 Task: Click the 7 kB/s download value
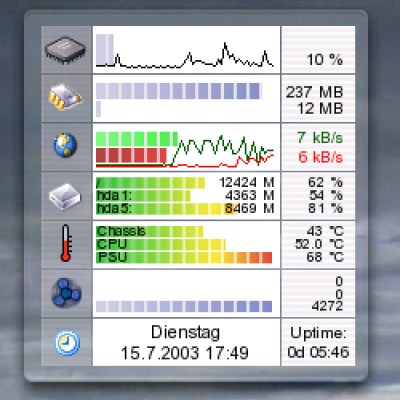click(320, 138)
